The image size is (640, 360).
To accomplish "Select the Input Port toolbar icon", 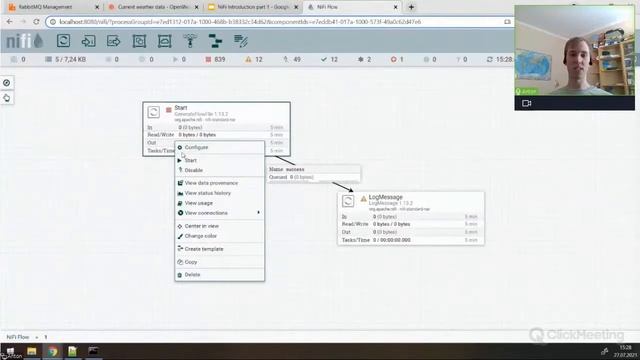I will [88, 41].
